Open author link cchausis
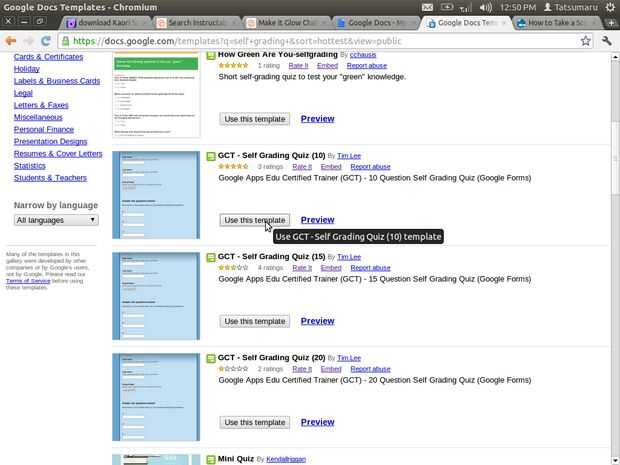The width and height of the screenshot is (620, 465). (x=363, y=55)
